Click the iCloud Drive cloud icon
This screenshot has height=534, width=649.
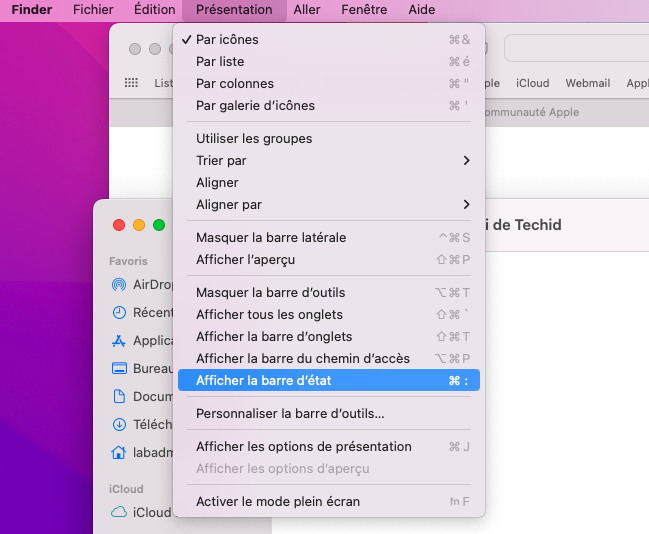pyautogui.click(x=119, y=512)
